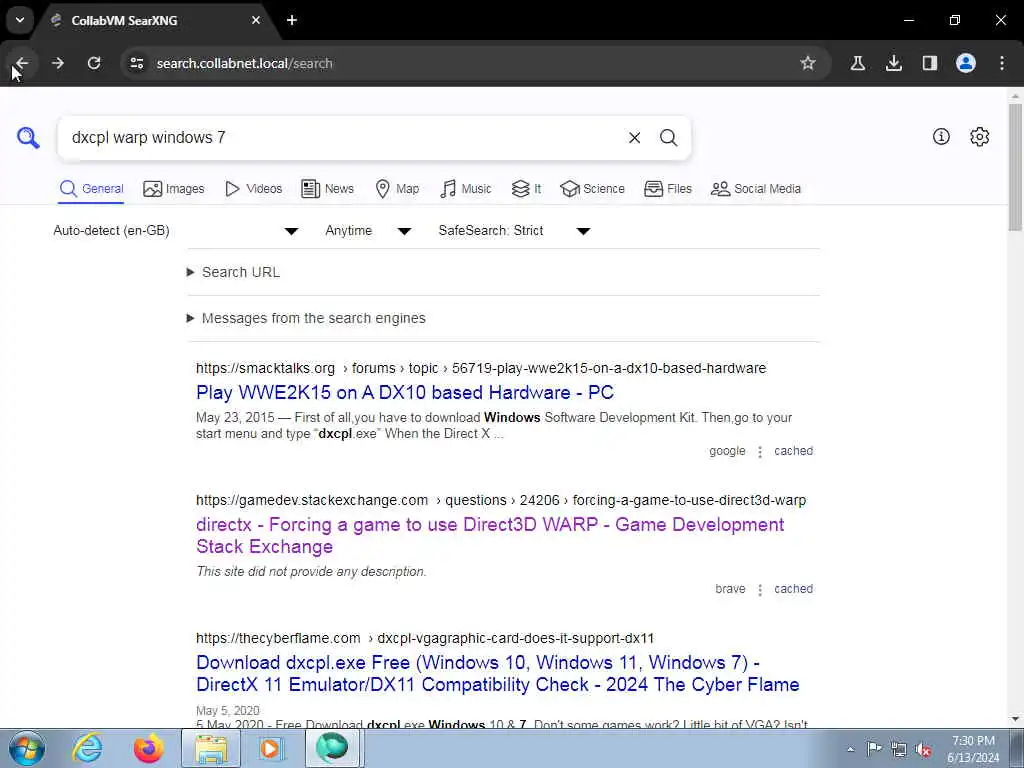Open Download dxcpl.exe Free result link
Viewport: 1024px width, 768px height.
point(498,673)
